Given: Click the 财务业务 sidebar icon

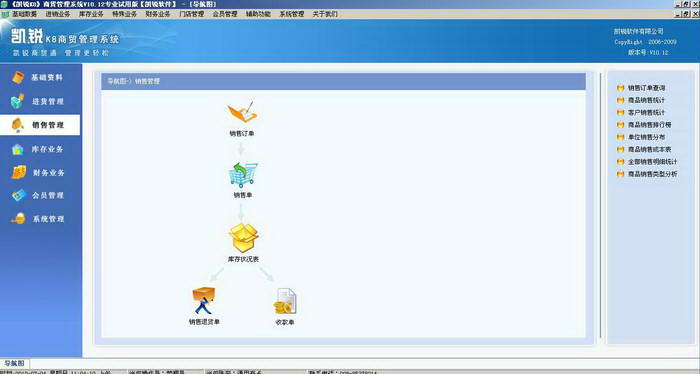Looking at the screenshot, I should pos(18,172).
